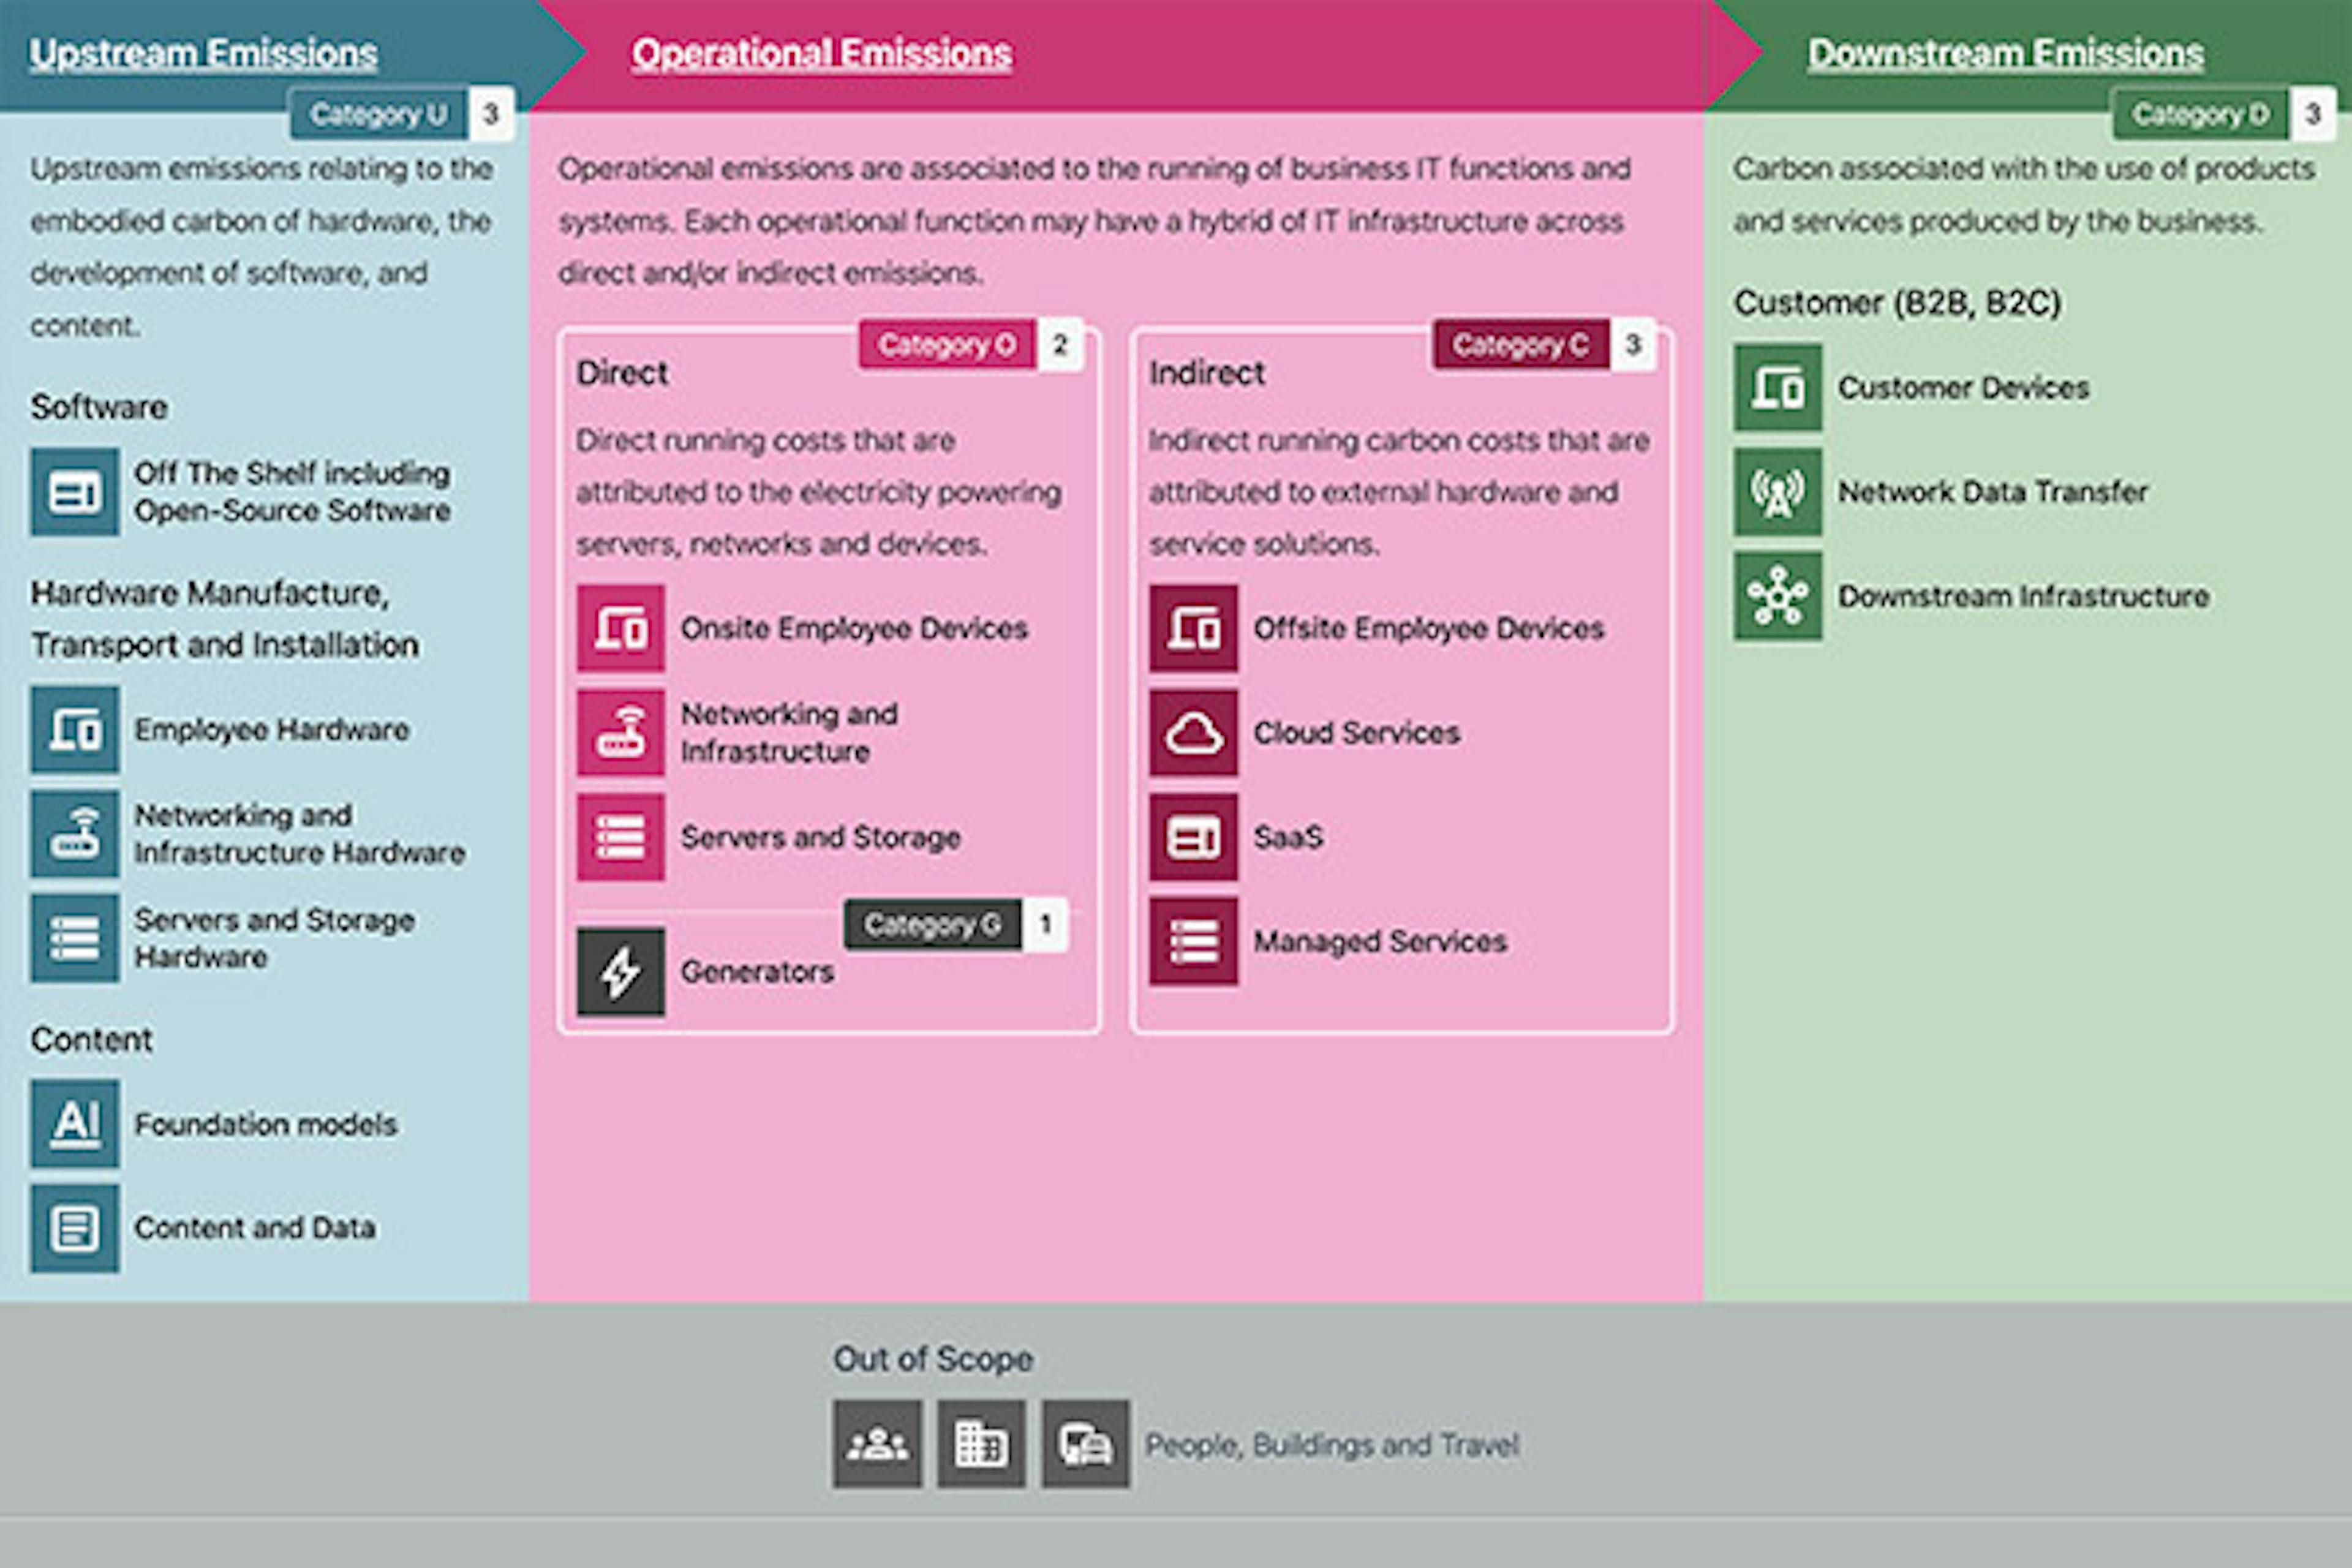Select the Onsite Employee Devices icon

click(620, 628)
